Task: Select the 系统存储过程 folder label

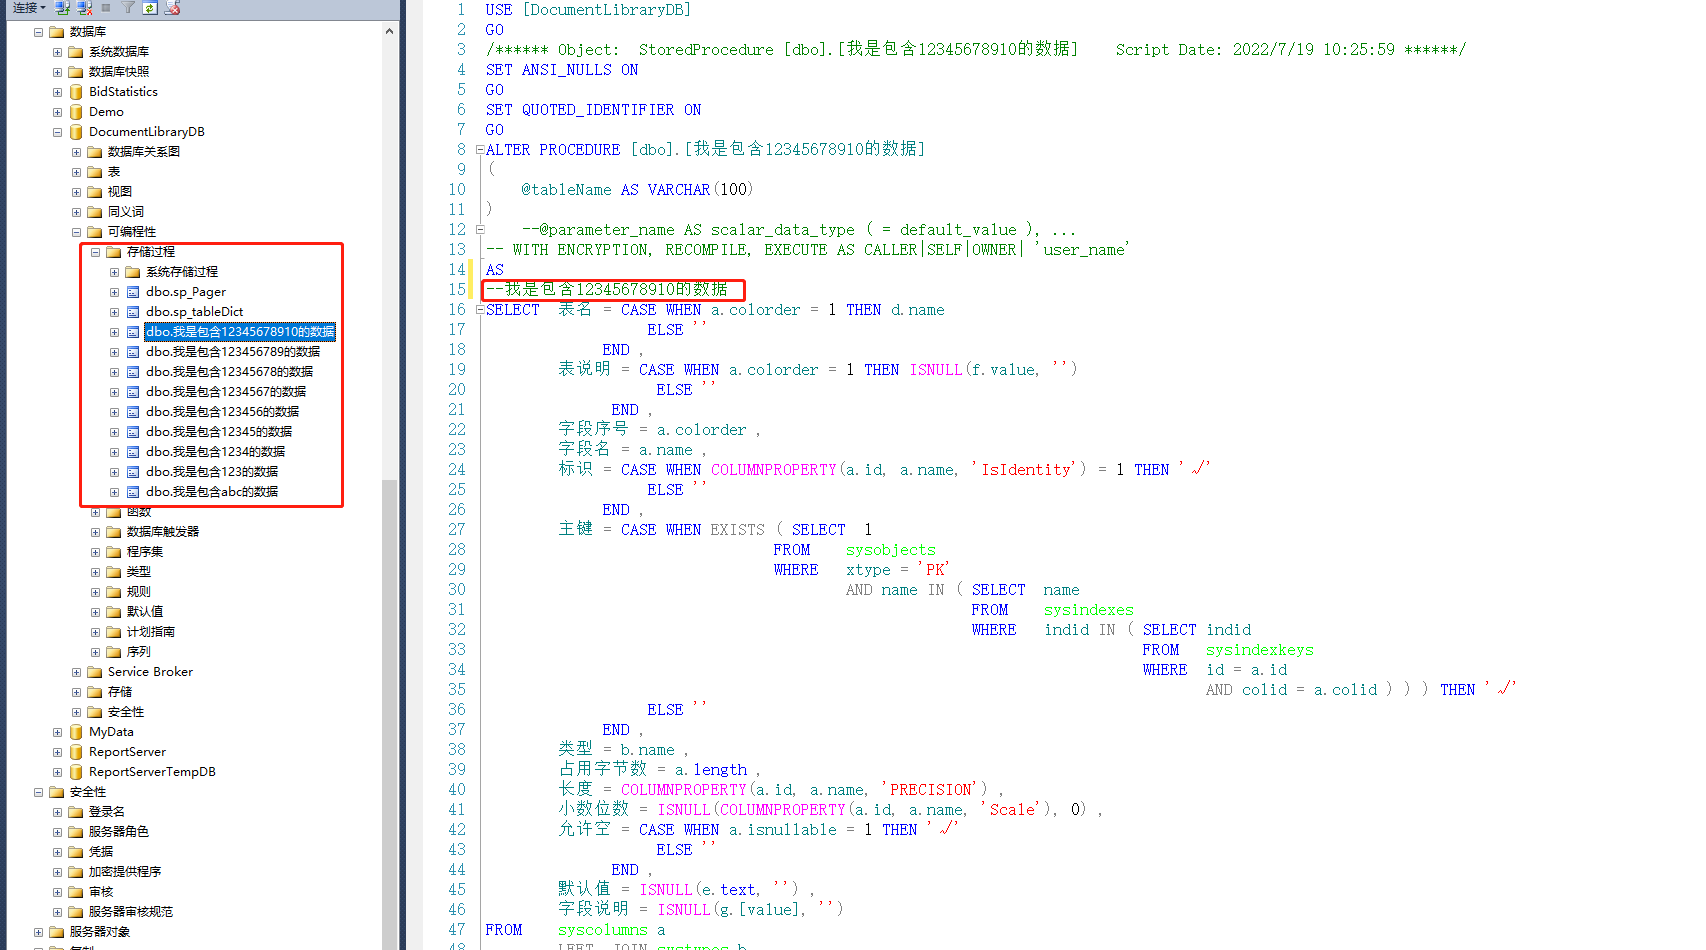Action: coord(182,272)
